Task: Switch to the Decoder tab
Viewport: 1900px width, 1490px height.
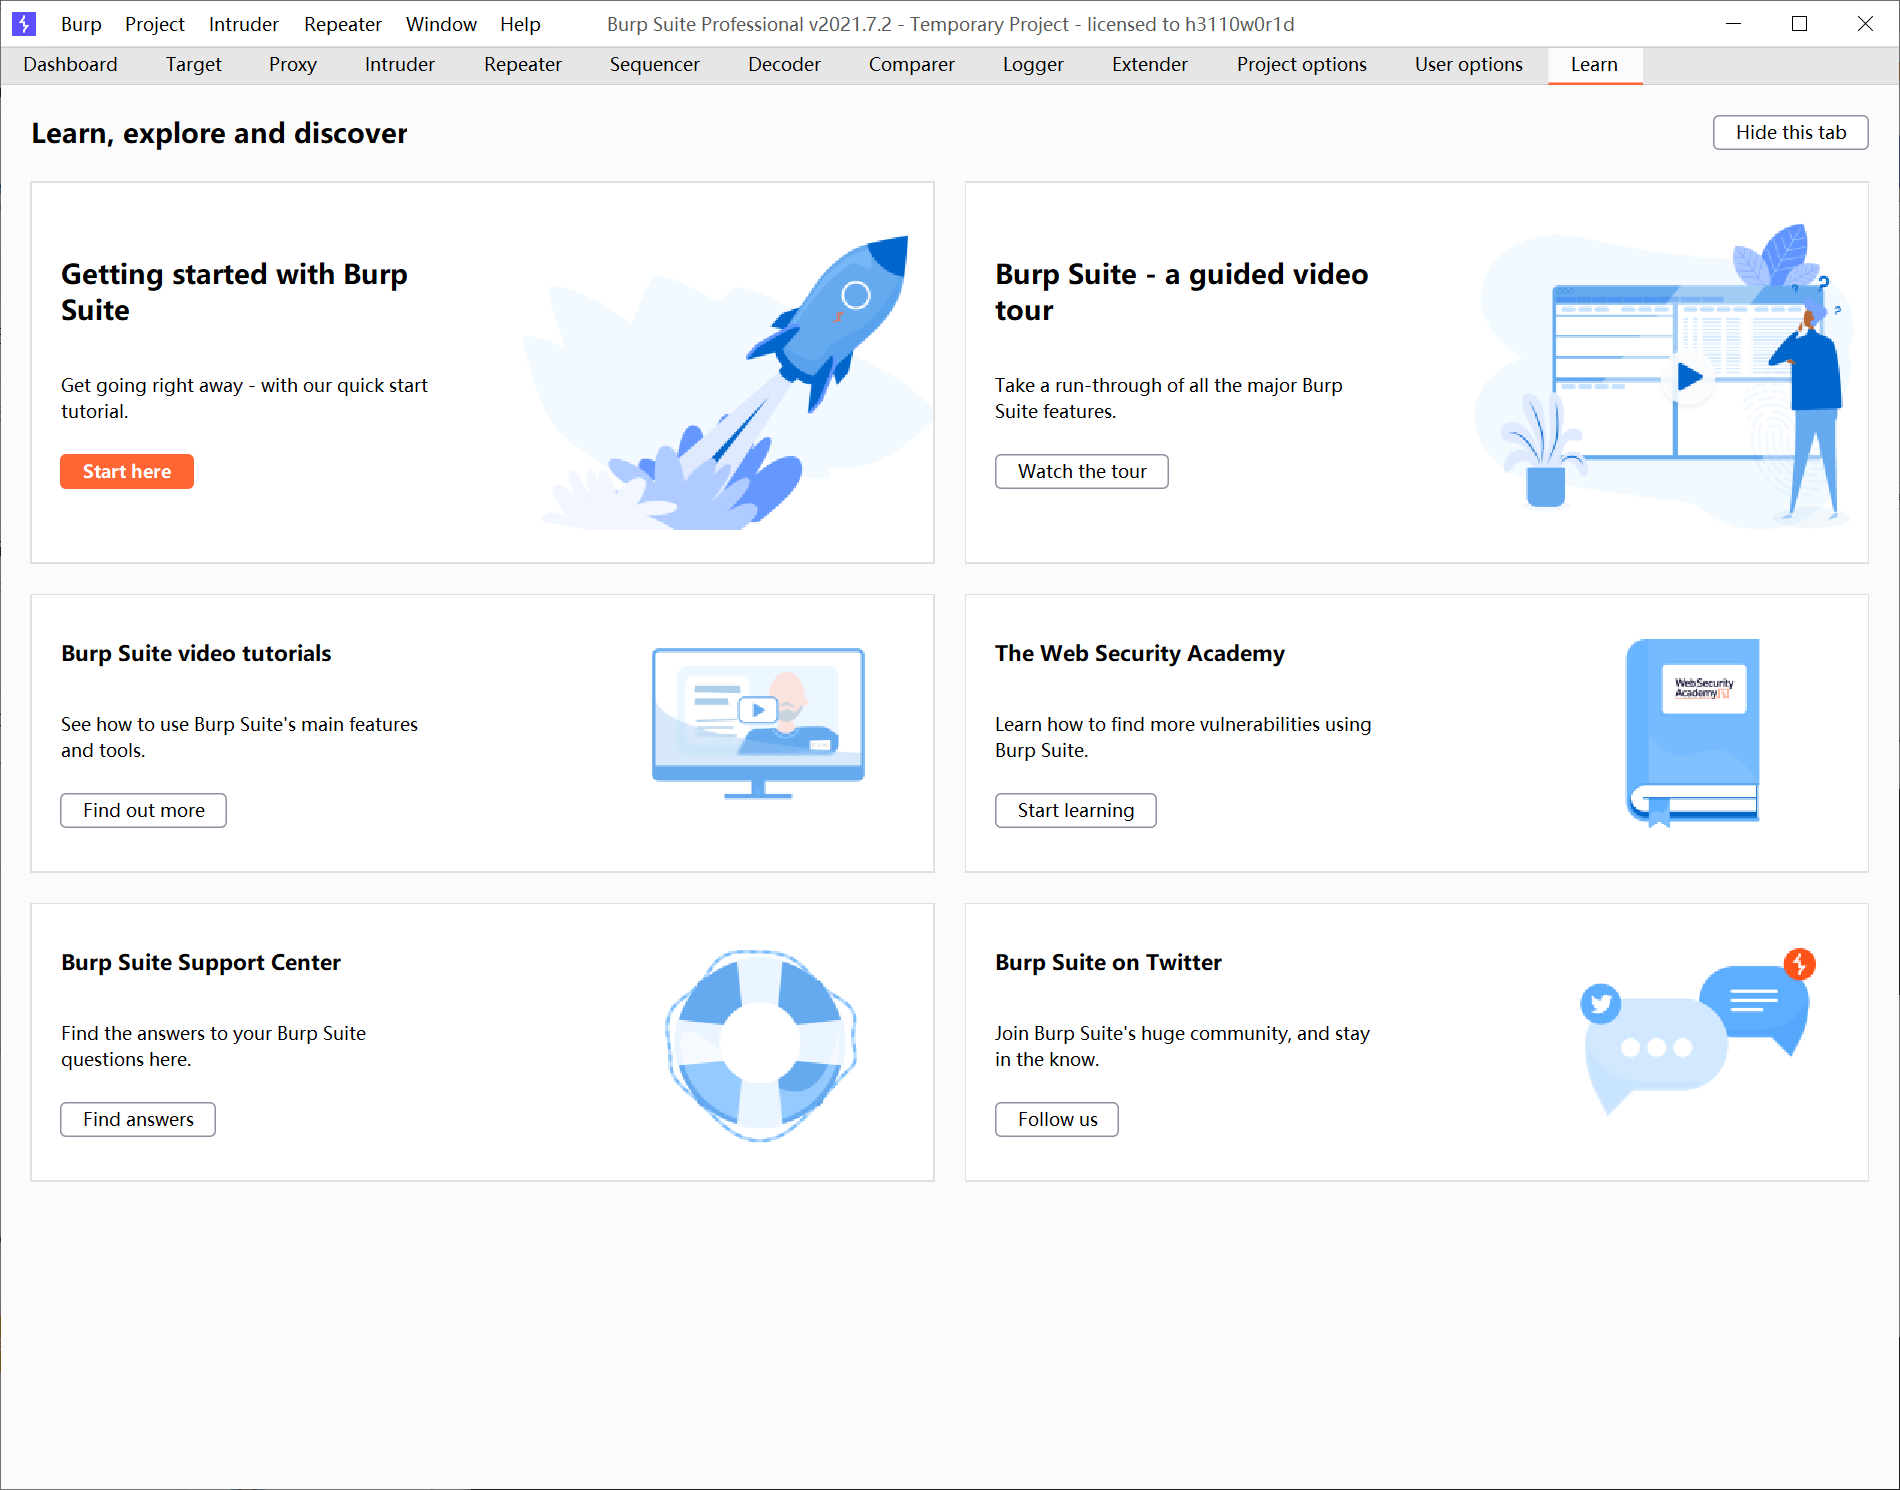Action: click(x=785, y=65)
